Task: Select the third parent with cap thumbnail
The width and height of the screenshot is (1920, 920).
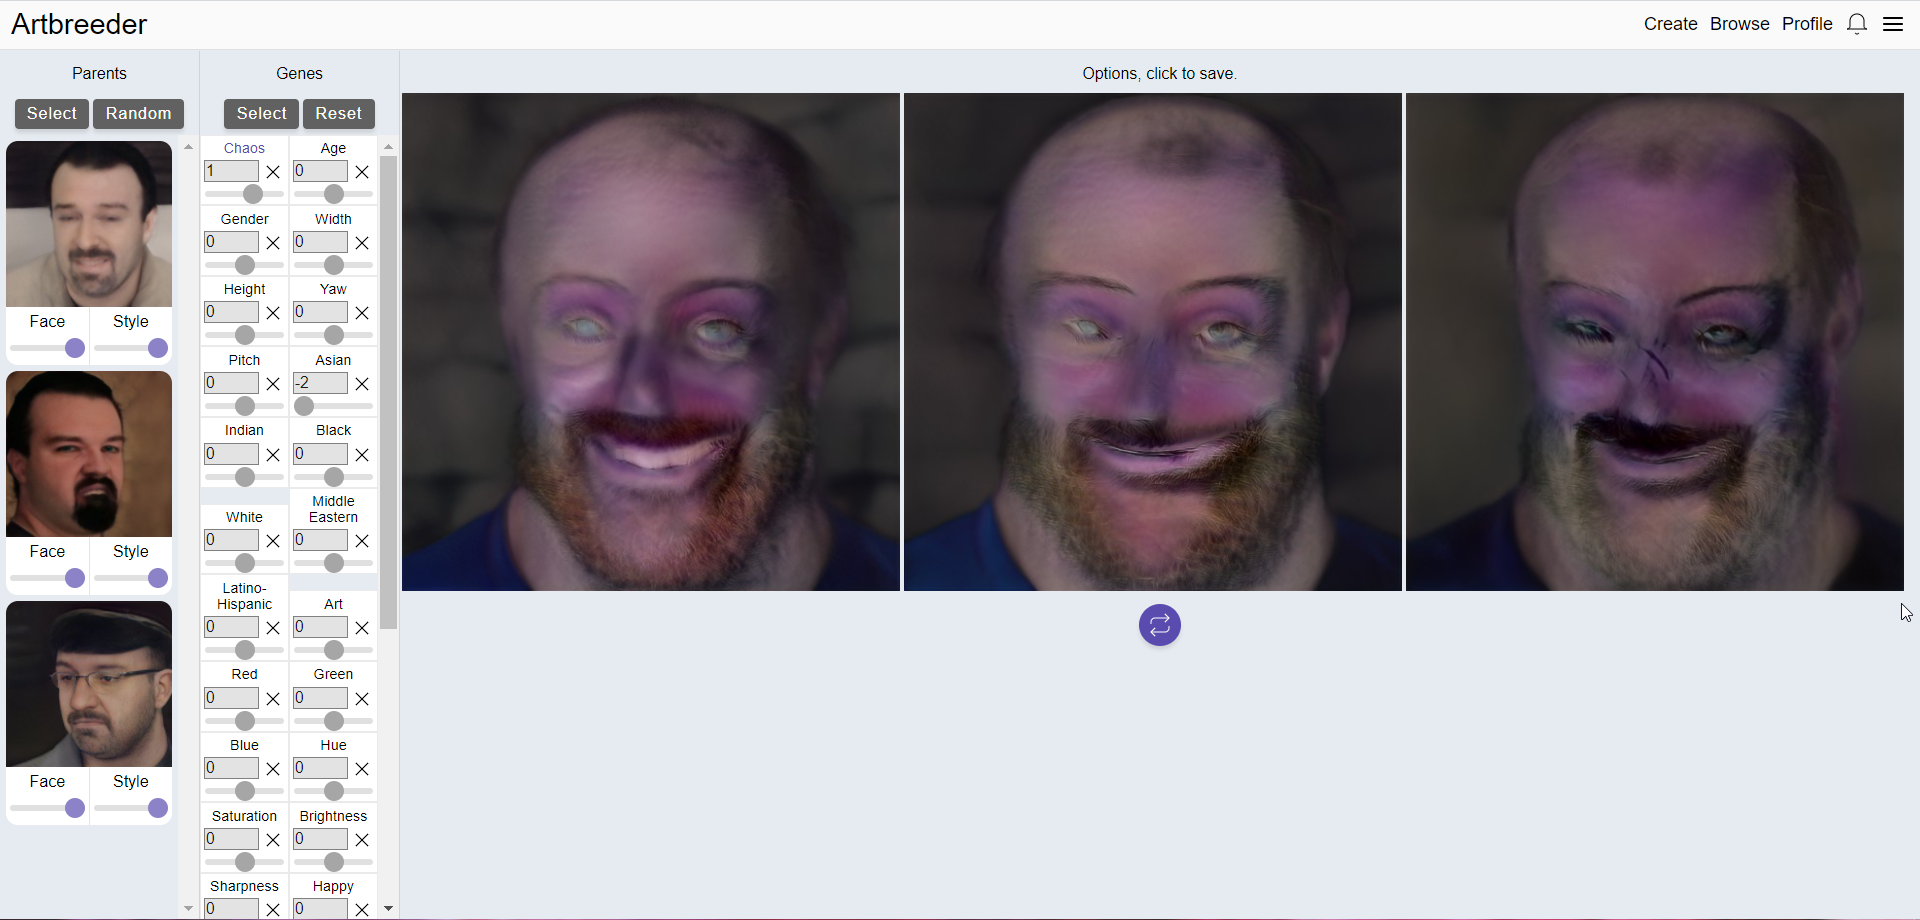Action: (x=89, y=684)
